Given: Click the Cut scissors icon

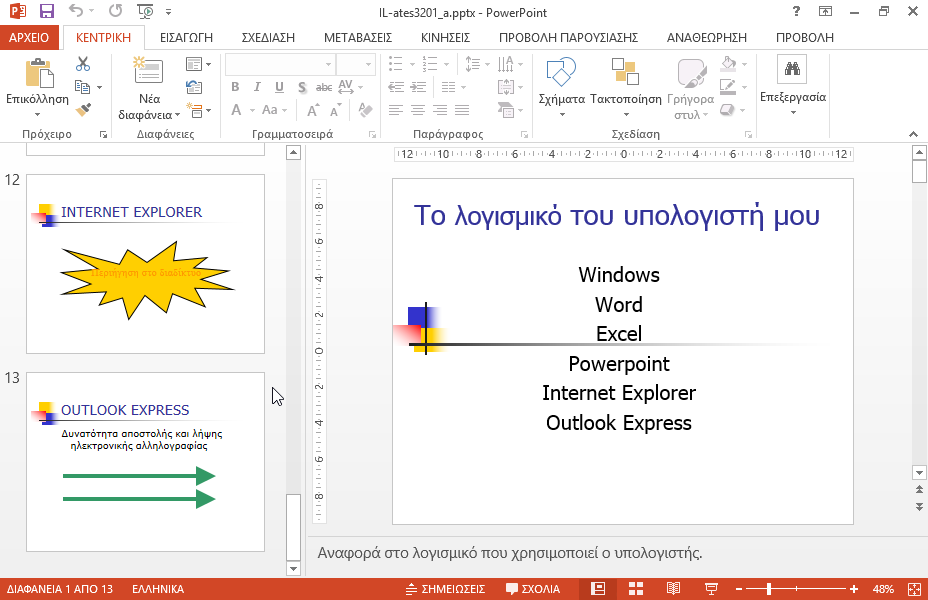Looking at the screenshot, I should pos(83,64).
